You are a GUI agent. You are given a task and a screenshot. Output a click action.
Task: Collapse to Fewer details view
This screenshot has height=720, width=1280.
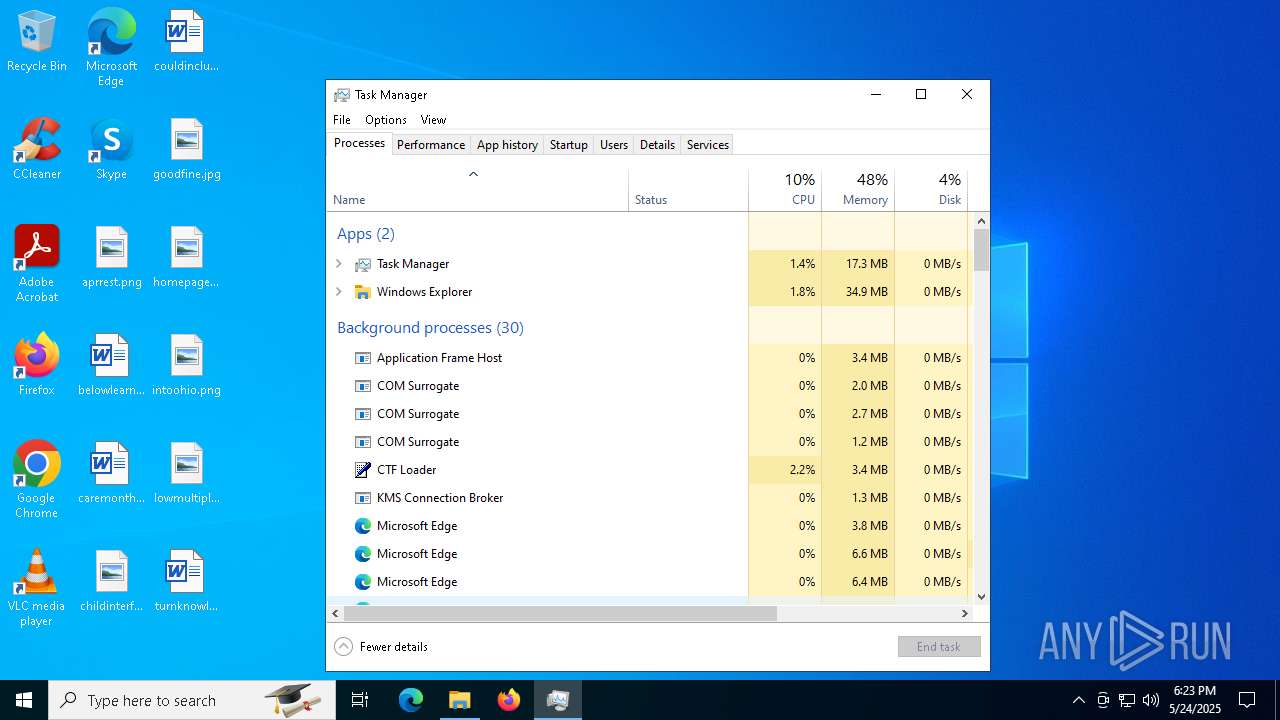pos(381,647)
